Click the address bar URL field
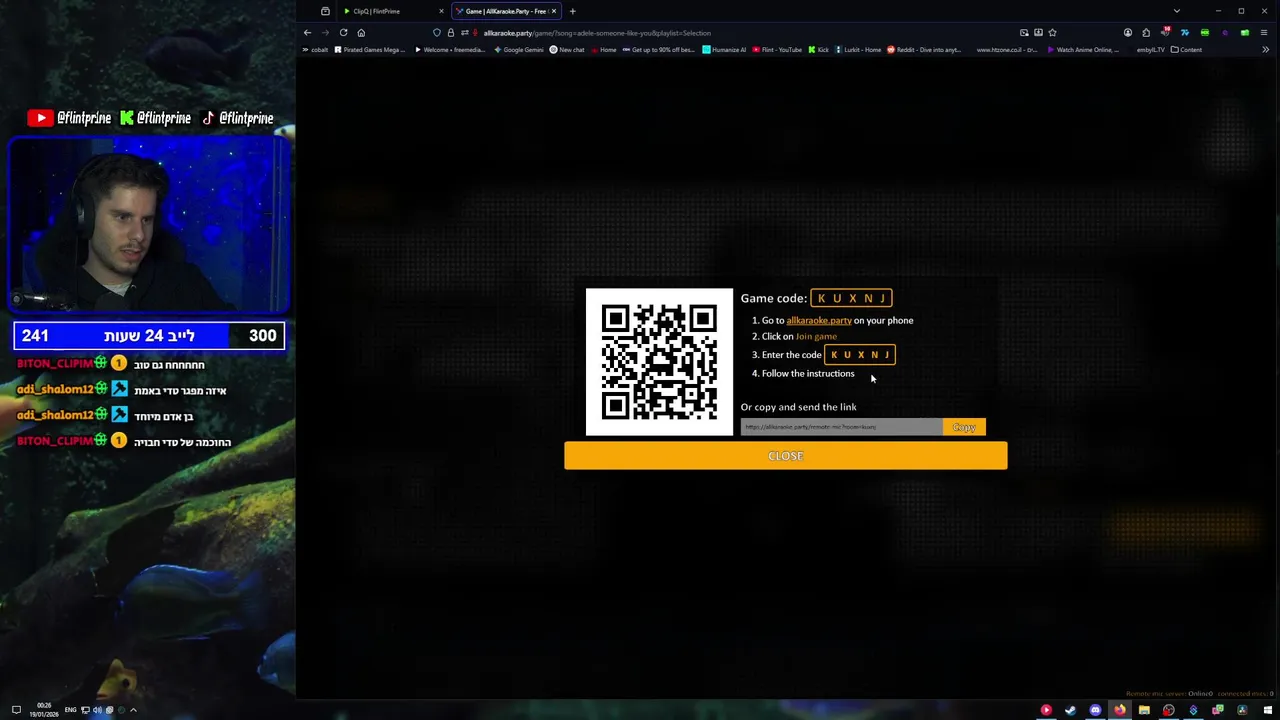Viewport: 1280px width, 720px height. coord(740,33)
